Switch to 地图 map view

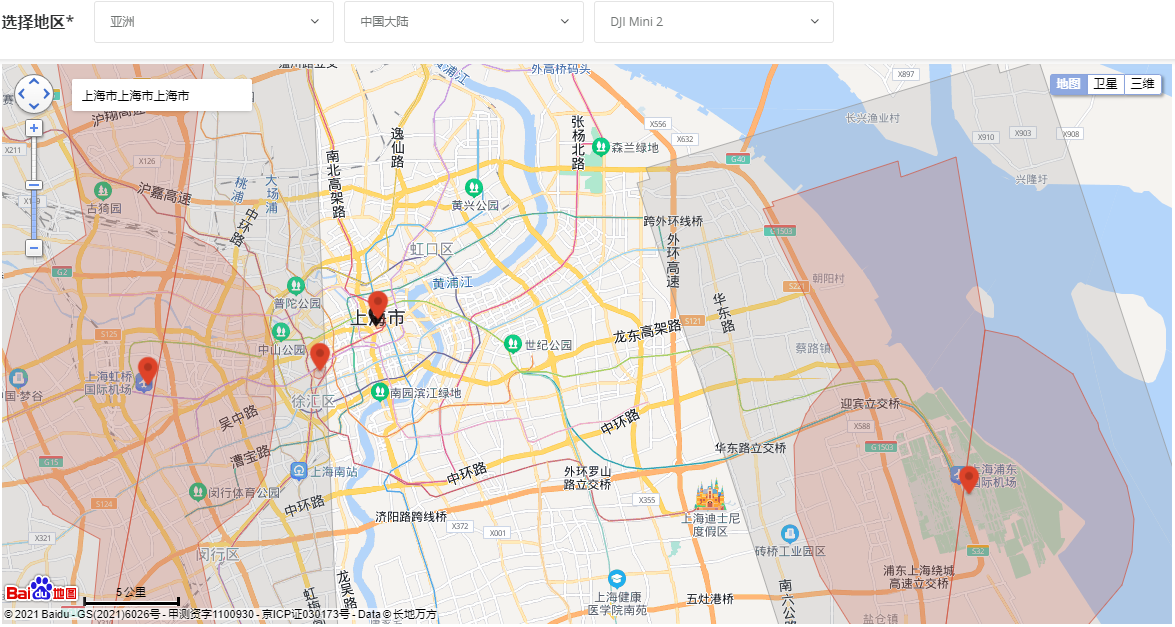pyautogui.click(x=1069, y=84)
